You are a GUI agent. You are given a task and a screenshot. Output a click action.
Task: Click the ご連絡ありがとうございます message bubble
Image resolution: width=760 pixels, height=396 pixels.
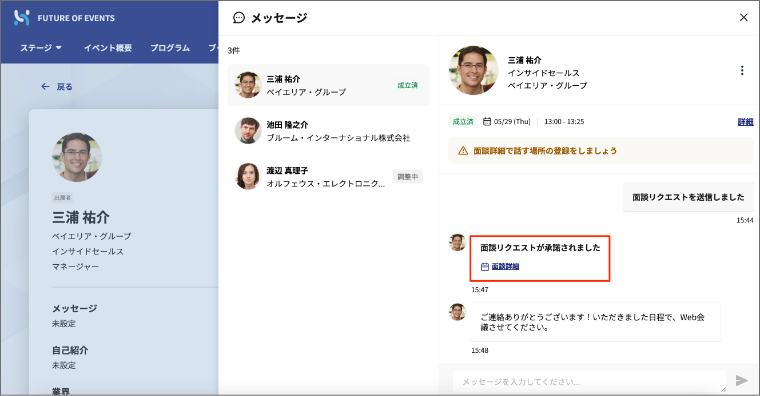(595, 322)
